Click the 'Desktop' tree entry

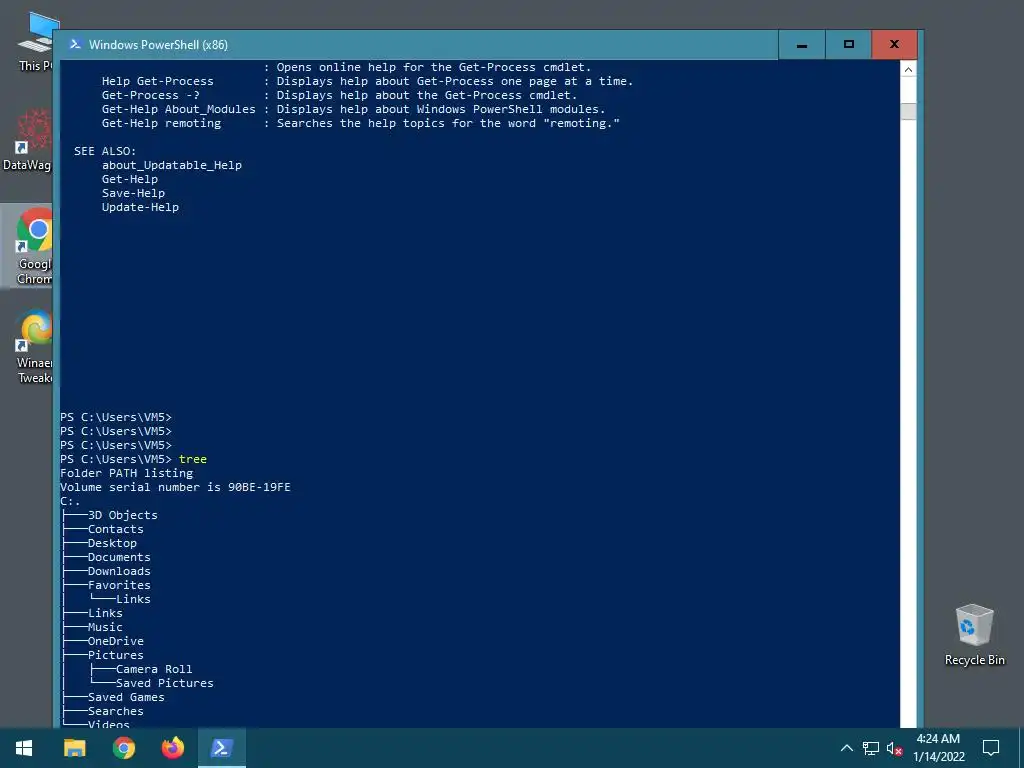[x=112, y=543]
